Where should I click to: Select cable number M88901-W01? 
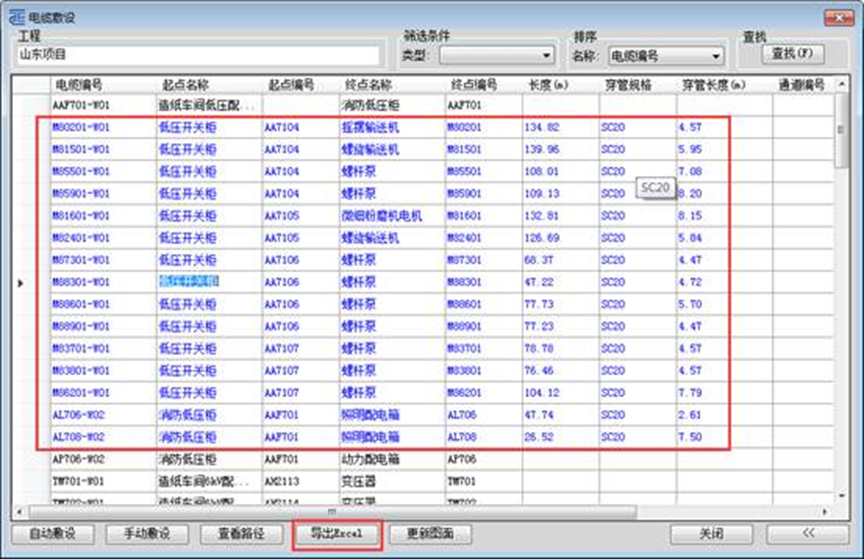pyautogui.click(x=81, y=326)
